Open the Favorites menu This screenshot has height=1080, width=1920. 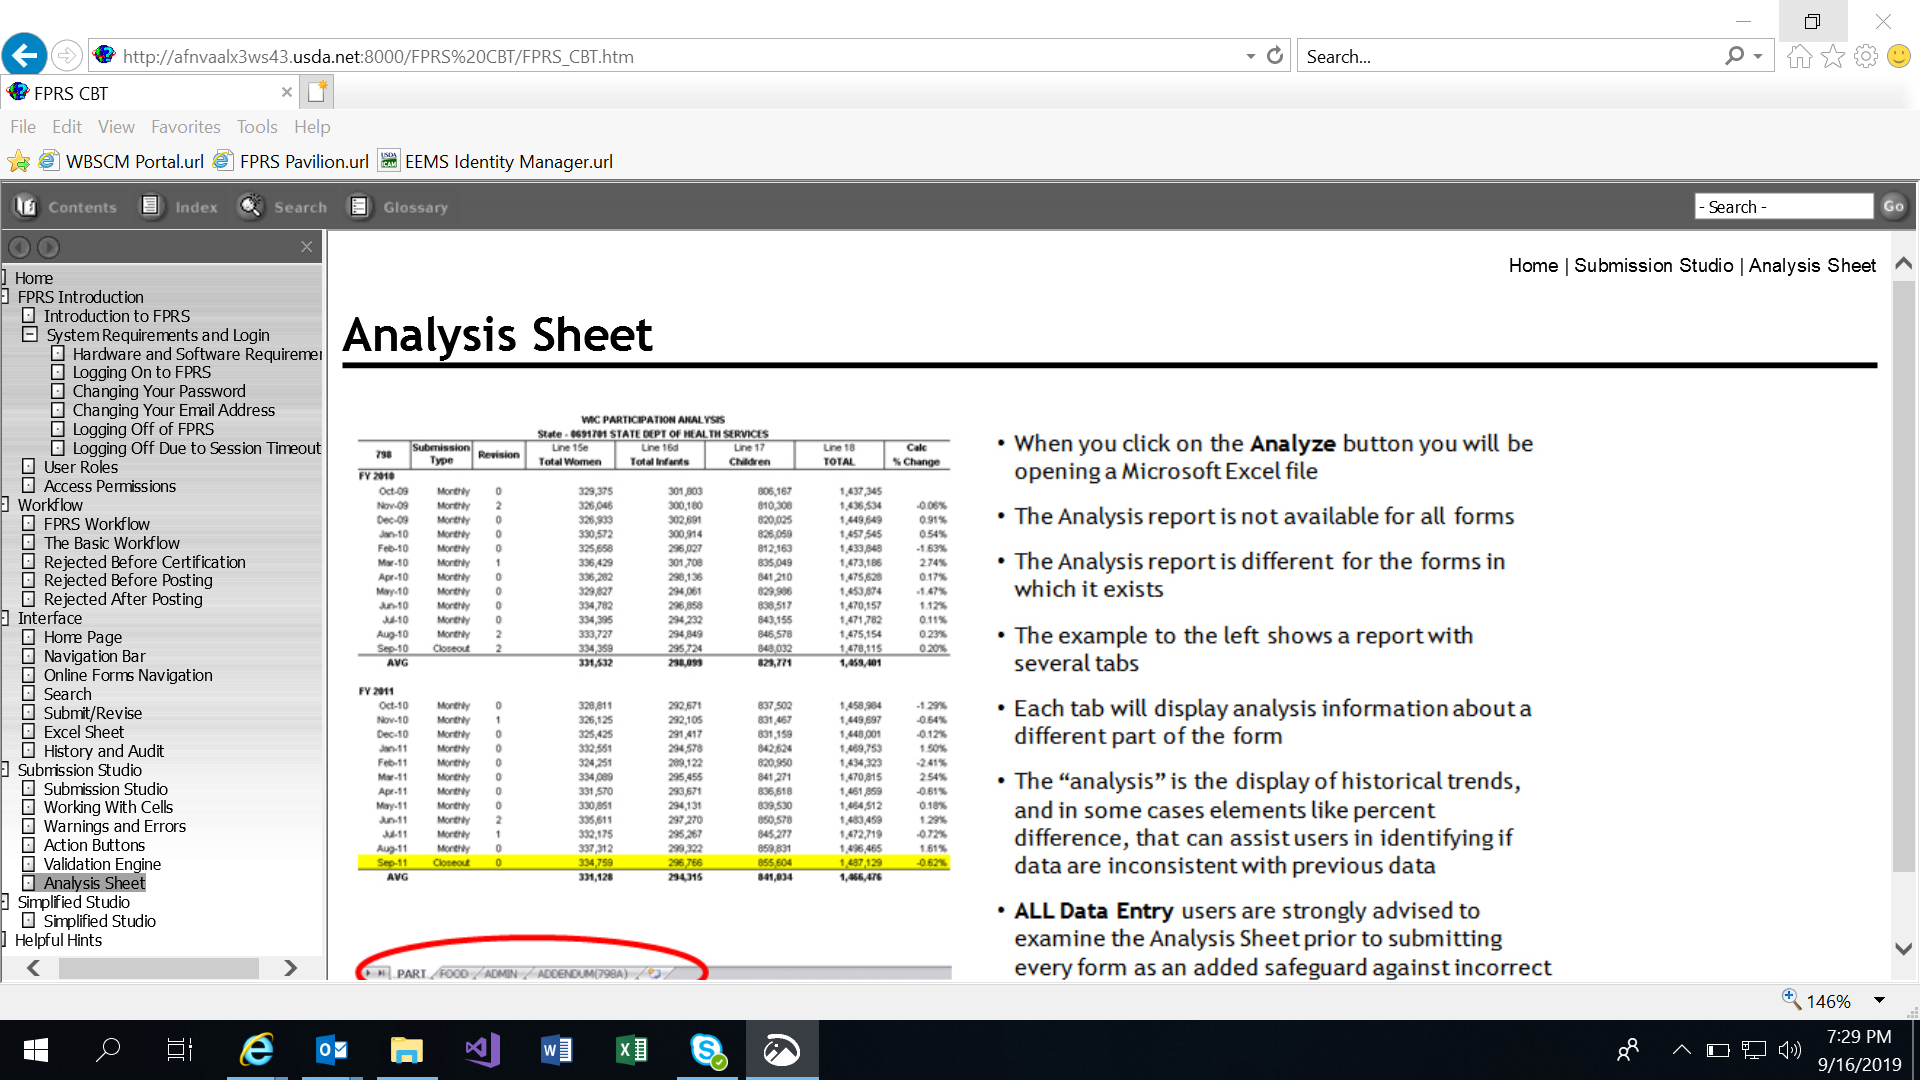coord(185,127)
